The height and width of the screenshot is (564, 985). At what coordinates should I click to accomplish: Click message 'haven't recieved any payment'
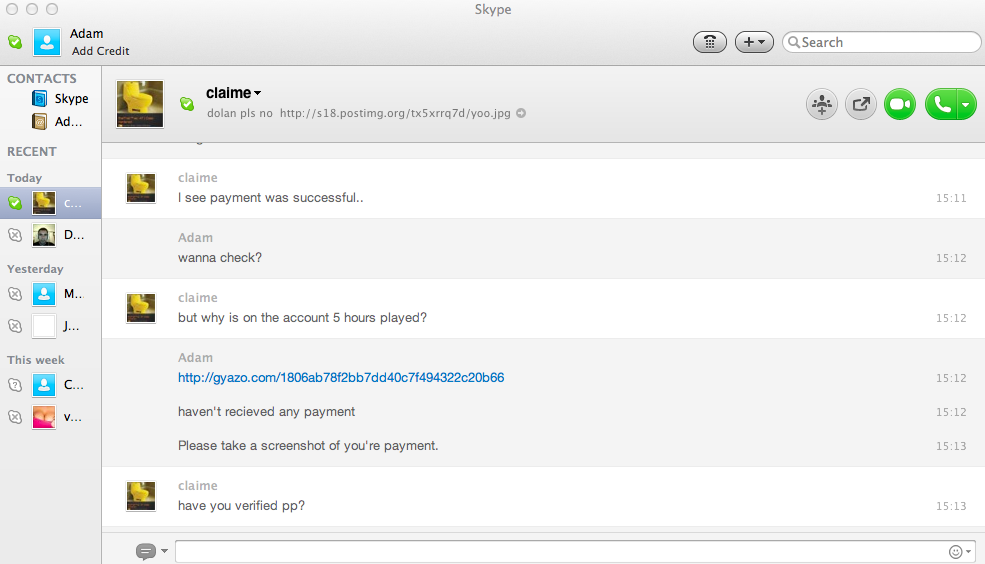click(266, 411)
